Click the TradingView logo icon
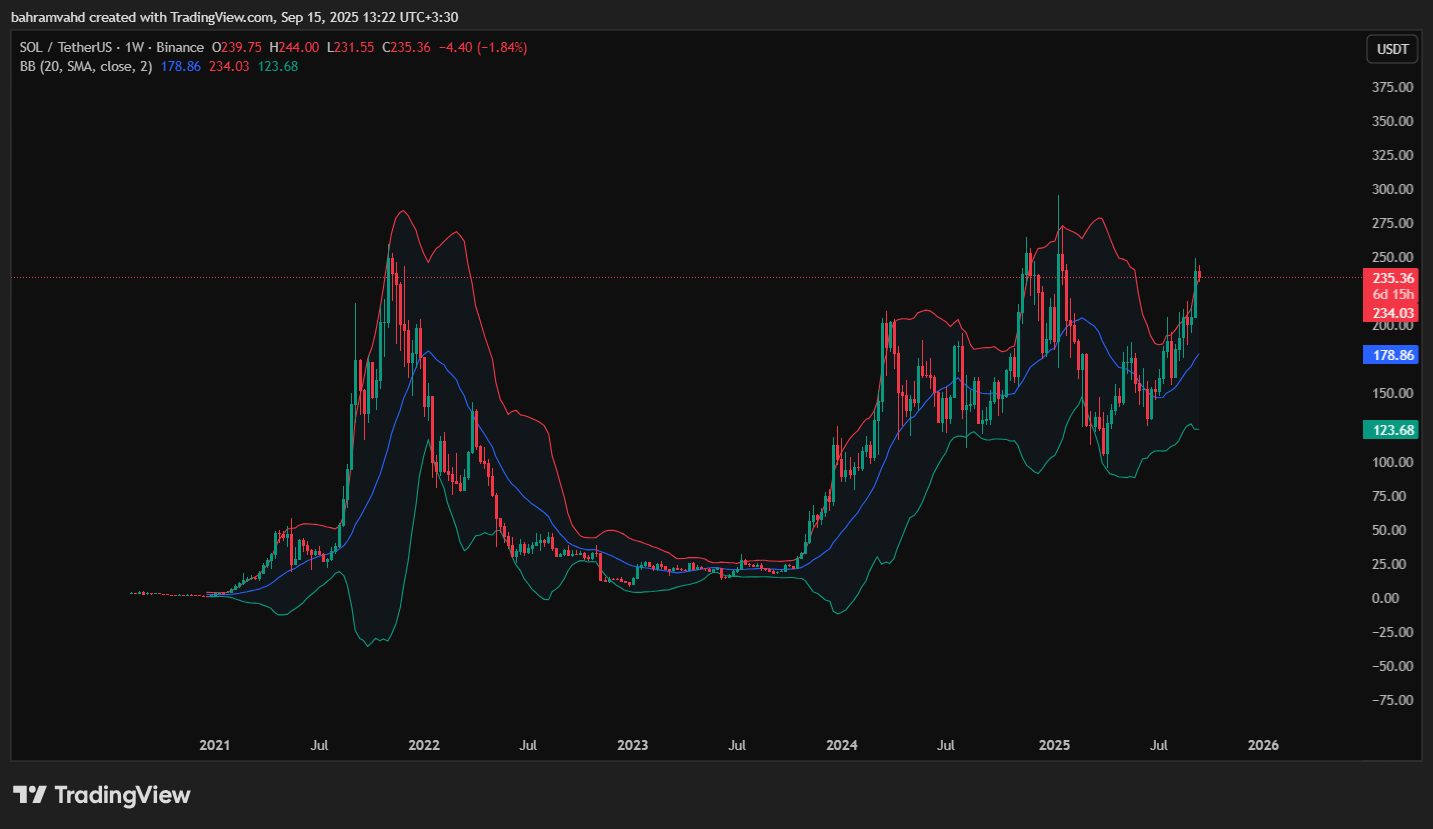The image size is (1433, 829). tap(29, 795)
